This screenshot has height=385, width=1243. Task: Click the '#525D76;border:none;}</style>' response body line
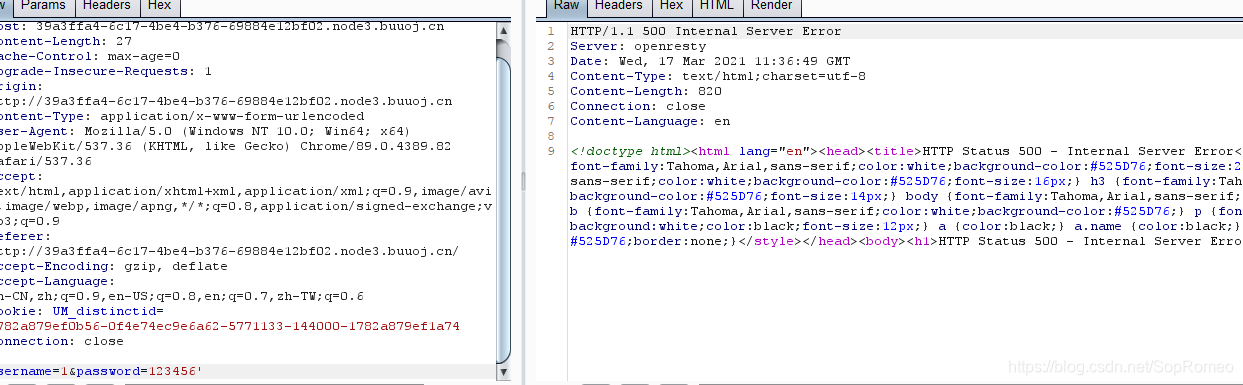tap(905, 241)
